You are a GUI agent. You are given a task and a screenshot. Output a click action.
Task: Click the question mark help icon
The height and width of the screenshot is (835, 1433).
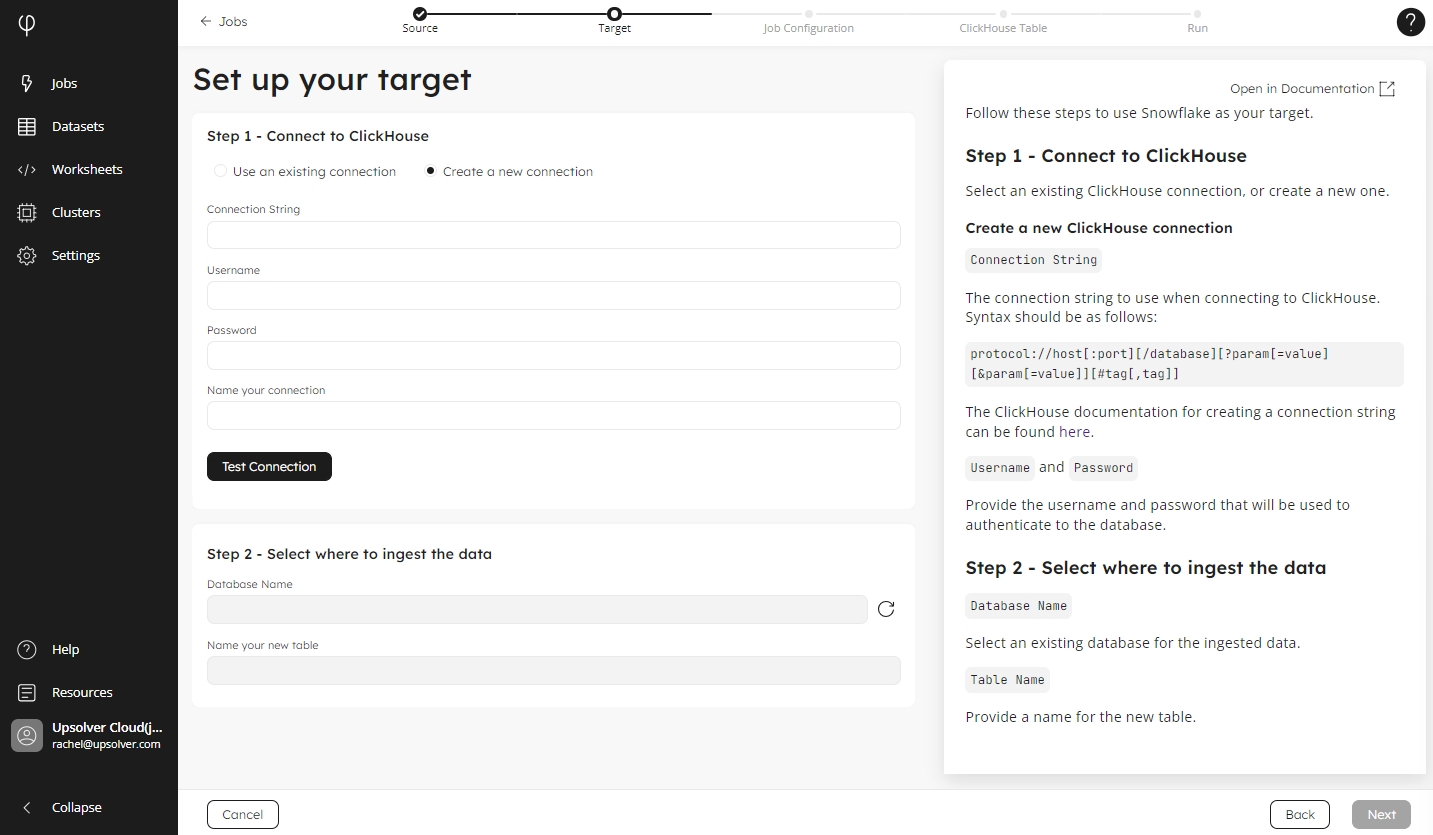1410,23
